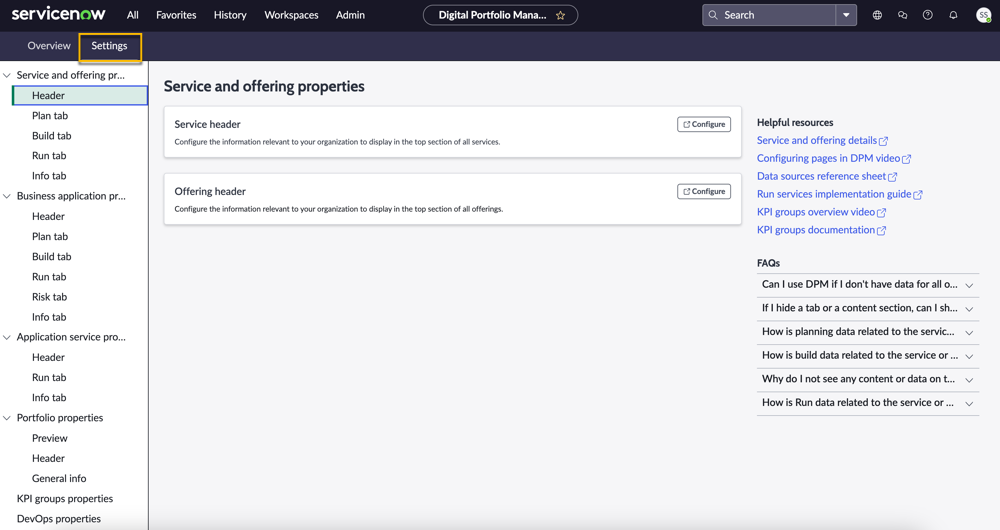Image resolution: width=1000 pixels, height=530 pixels.
Task: Collapse Portfolio properties tree node
Action: pos(7,418)
